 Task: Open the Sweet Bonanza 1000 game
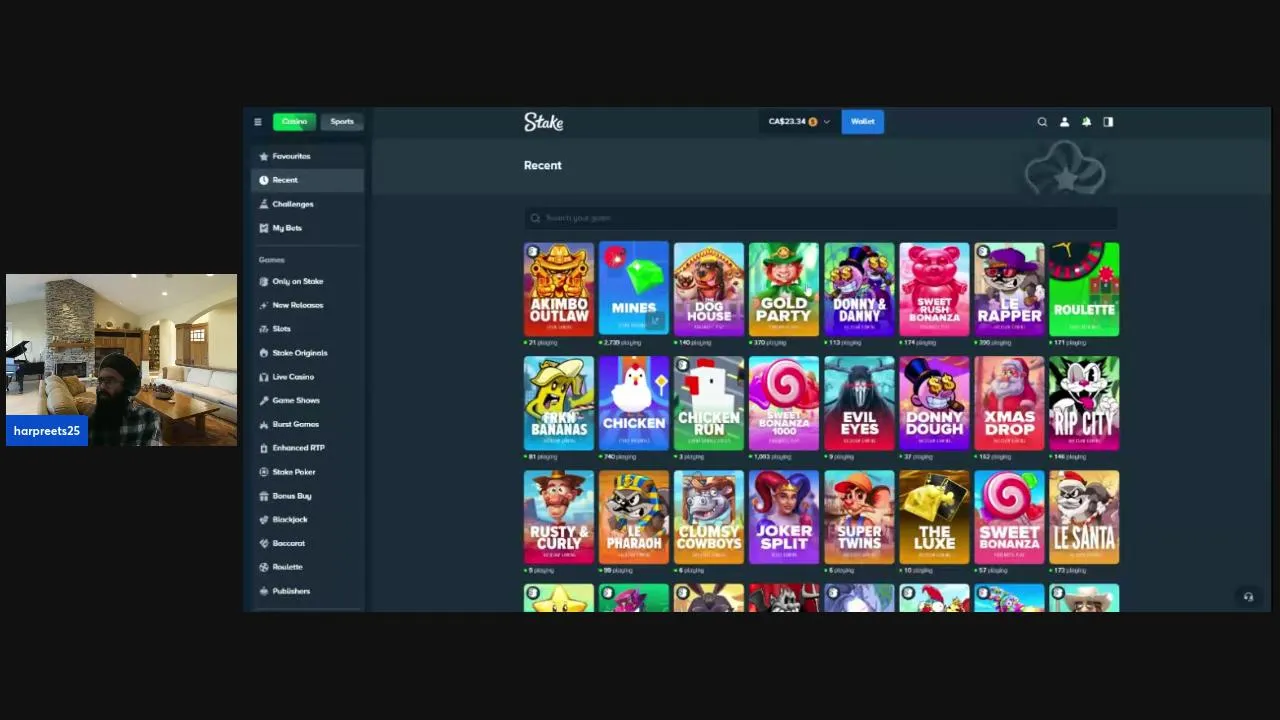(784, 403)
